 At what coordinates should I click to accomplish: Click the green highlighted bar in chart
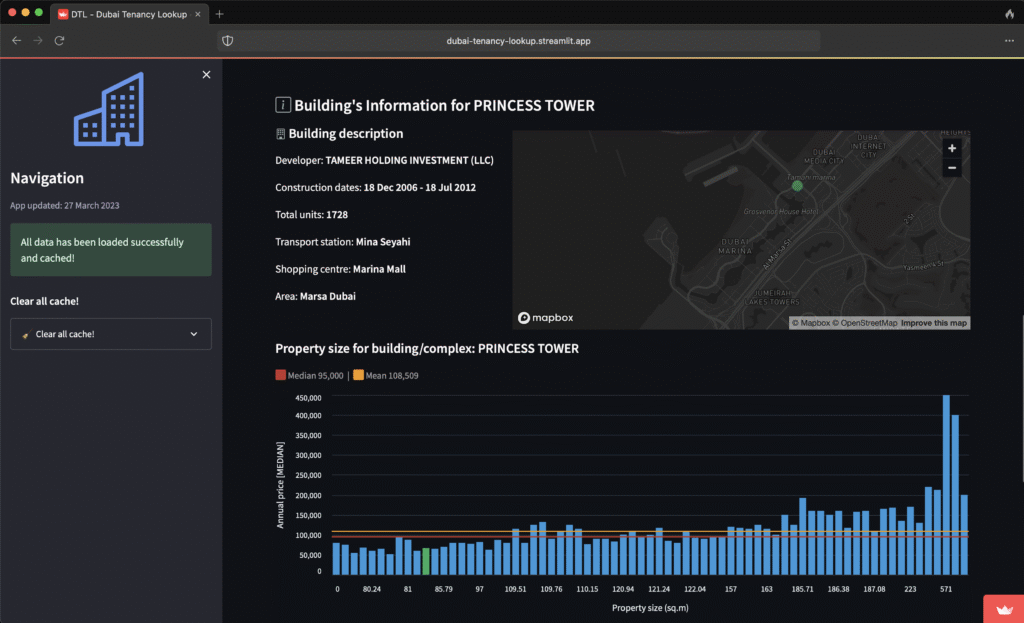pyautogui.click(x=426, y=561)
